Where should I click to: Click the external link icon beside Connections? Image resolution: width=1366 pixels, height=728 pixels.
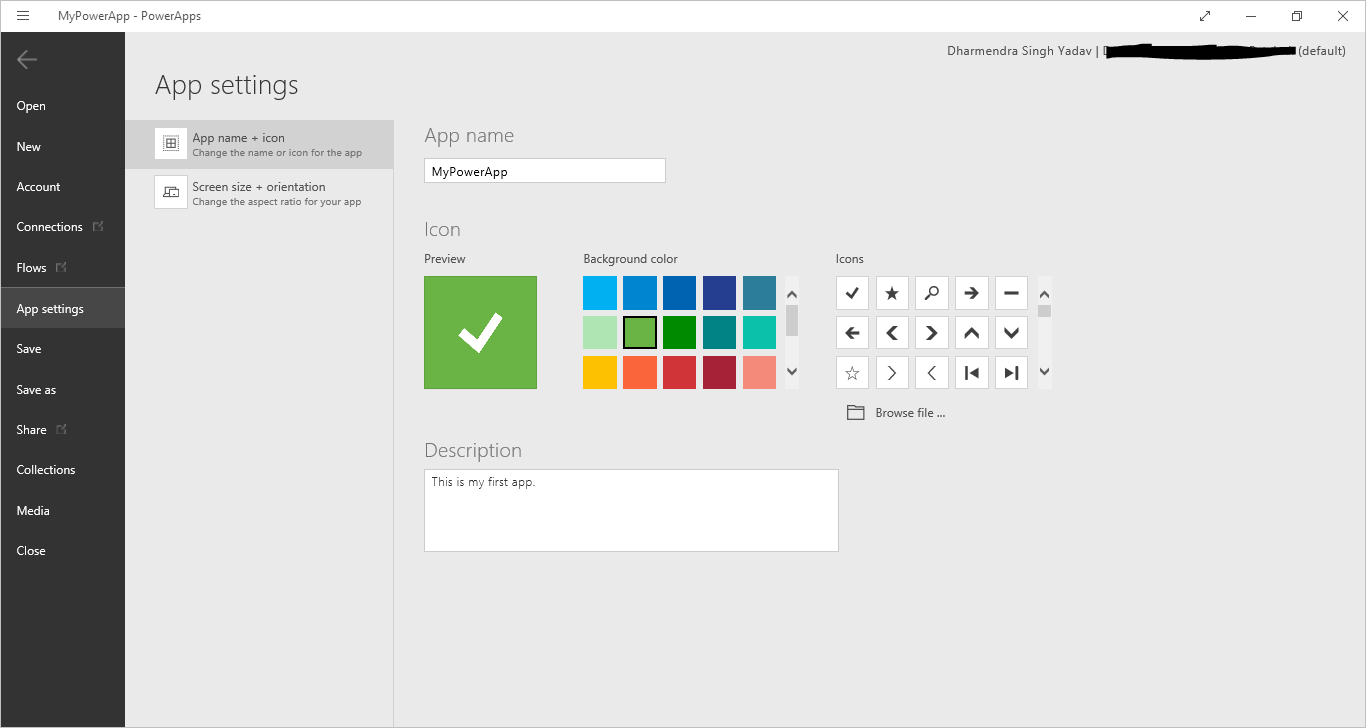click(x=98, y=226)
